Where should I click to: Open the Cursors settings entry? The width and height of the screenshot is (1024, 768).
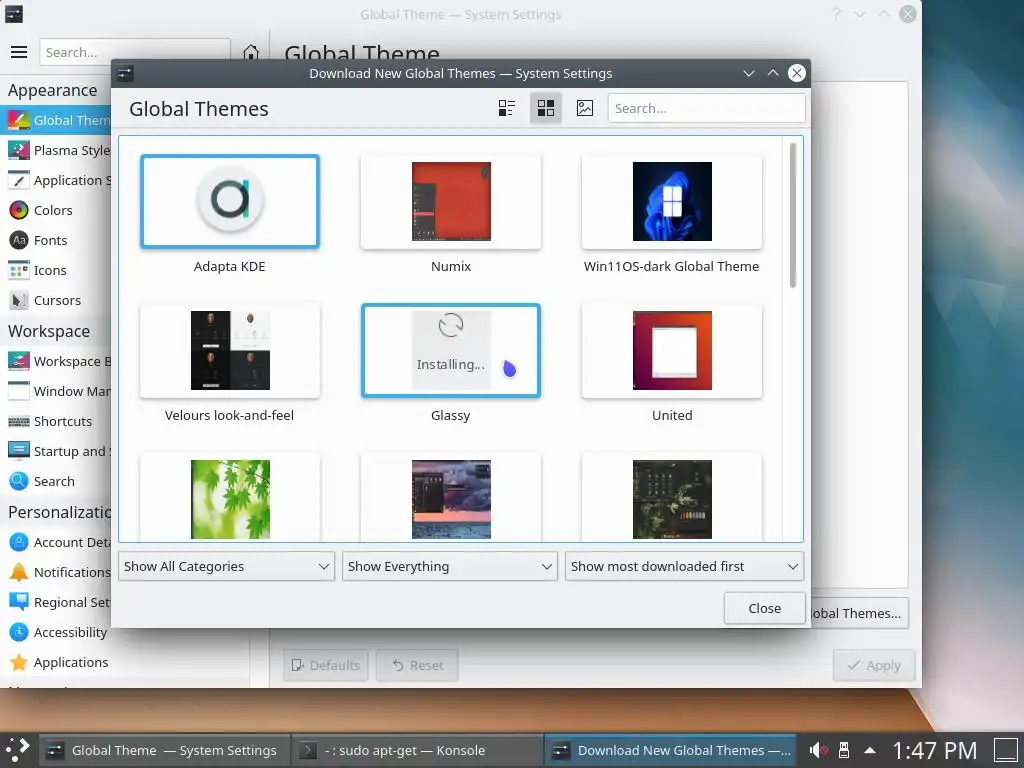click(56, 300)
